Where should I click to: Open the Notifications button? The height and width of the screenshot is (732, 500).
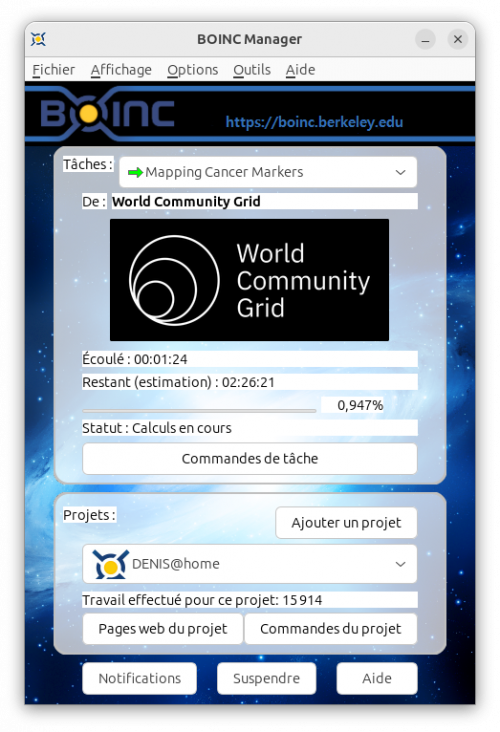140,678
